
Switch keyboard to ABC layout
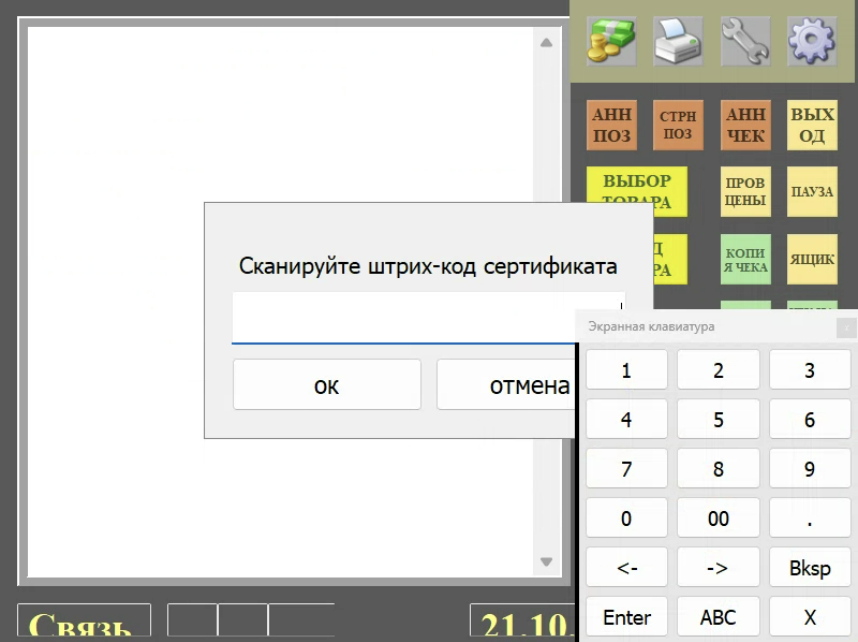pyautogui.click(x=718, y=618)
